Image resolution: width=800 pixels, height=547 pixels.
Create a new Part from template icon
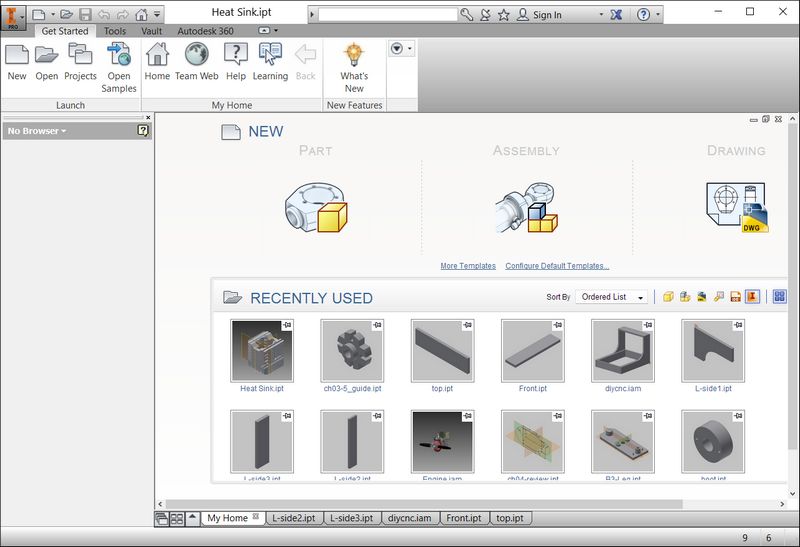(x=316, y=208)
